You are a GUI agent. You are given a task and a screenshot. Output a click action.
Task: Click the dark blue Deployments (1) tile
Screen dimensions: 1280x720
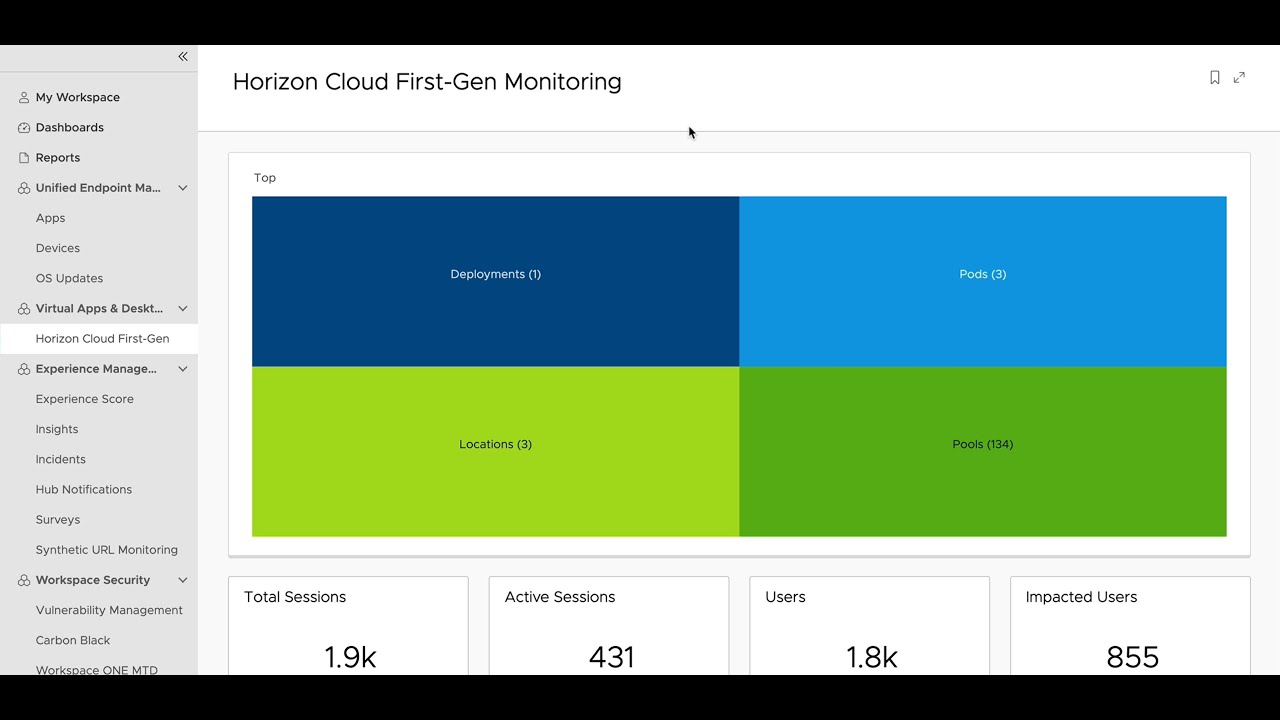coord(496,281)
